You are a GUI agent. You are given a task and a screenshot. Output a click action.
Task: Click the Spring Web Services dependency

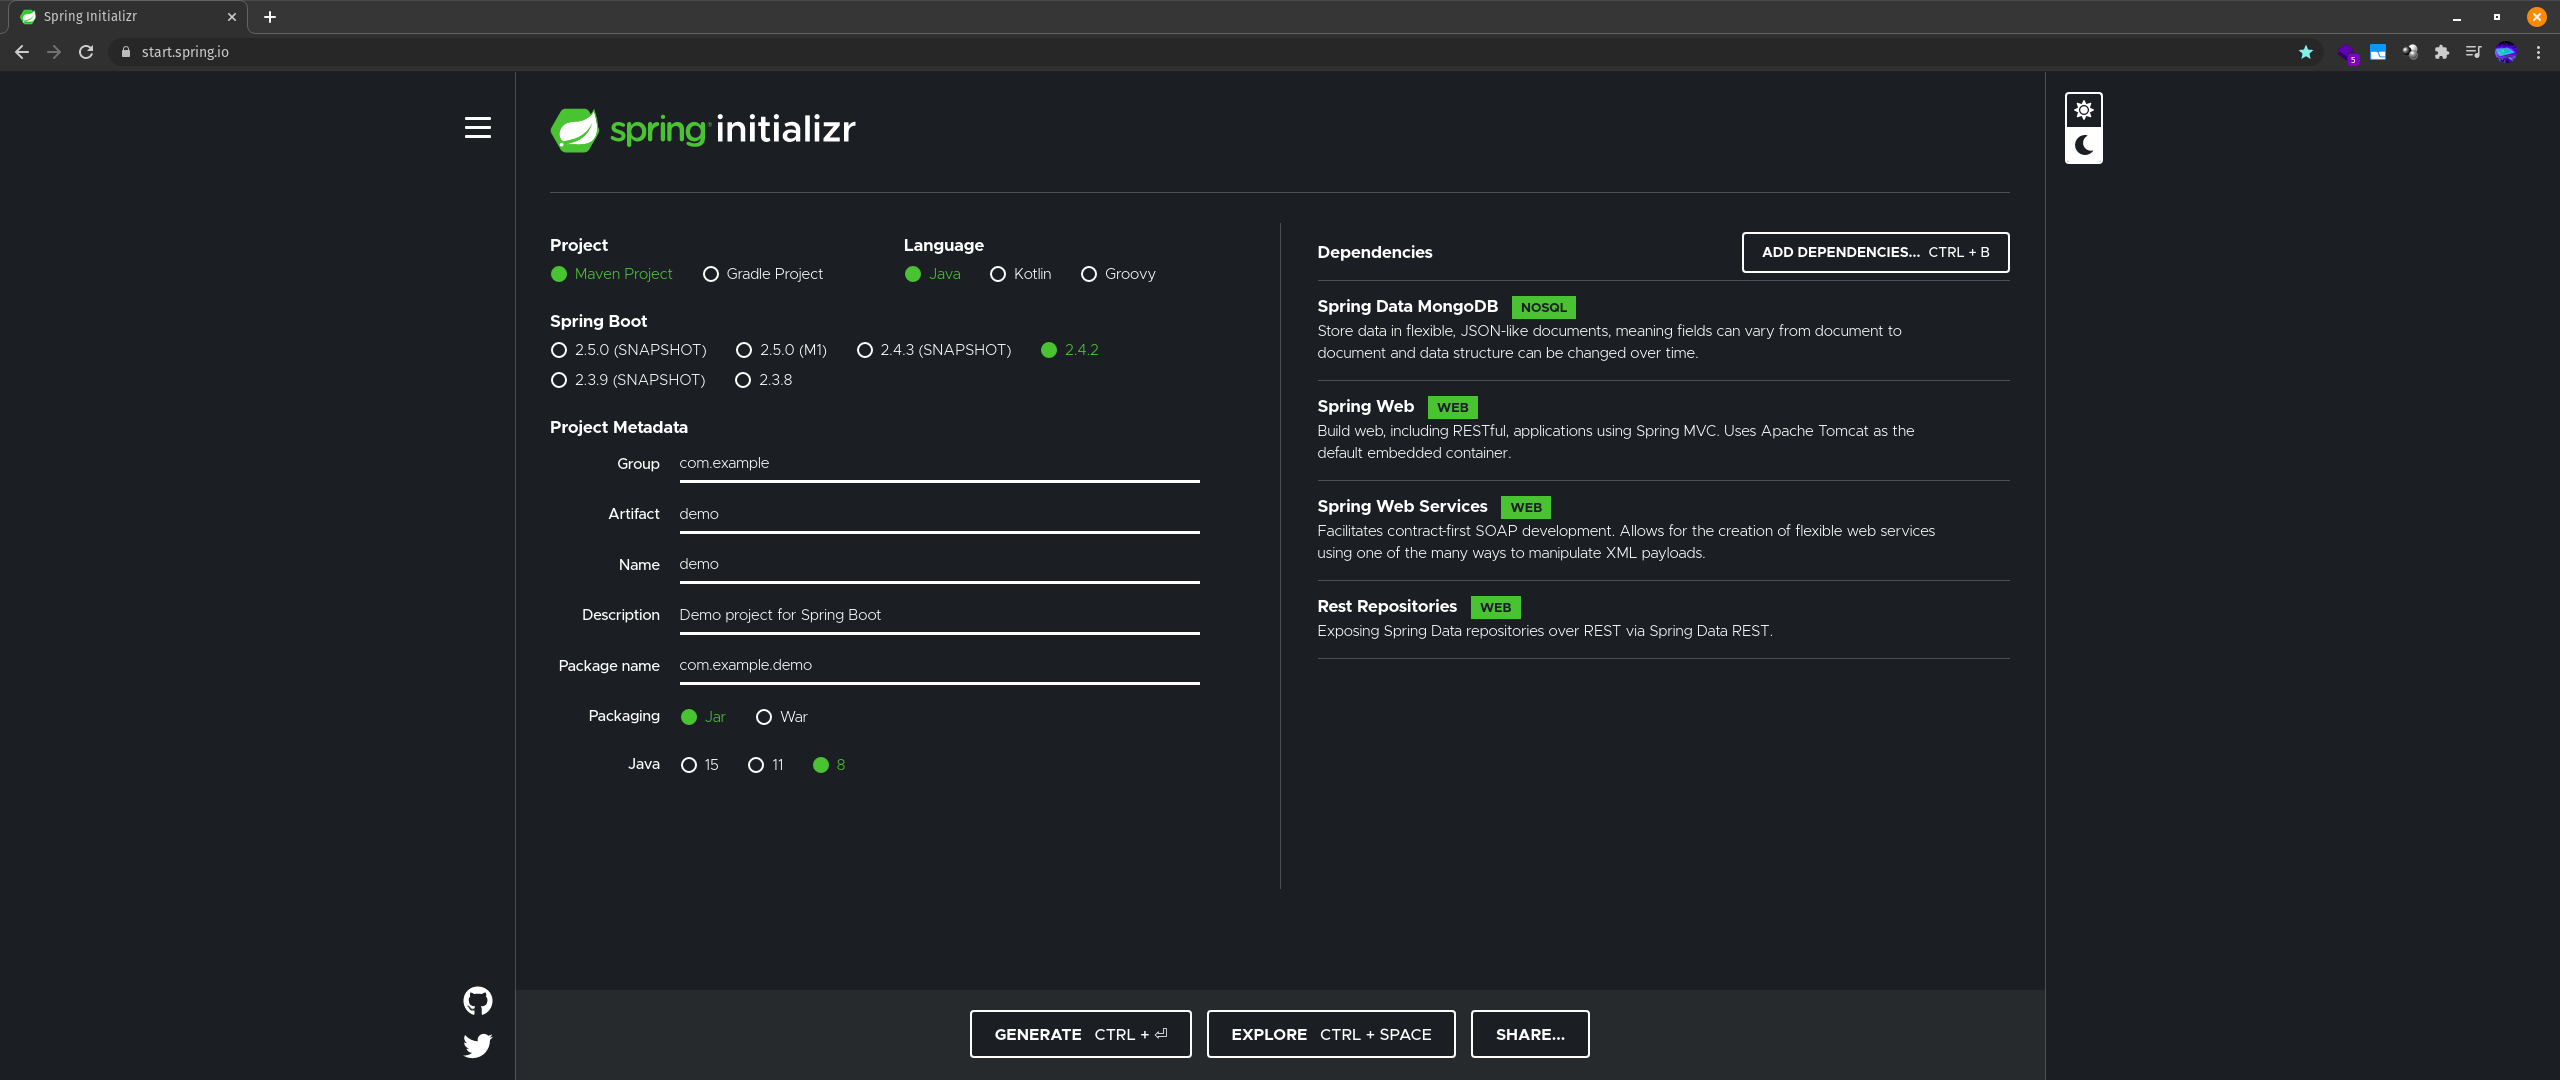tap(1662, 530)
